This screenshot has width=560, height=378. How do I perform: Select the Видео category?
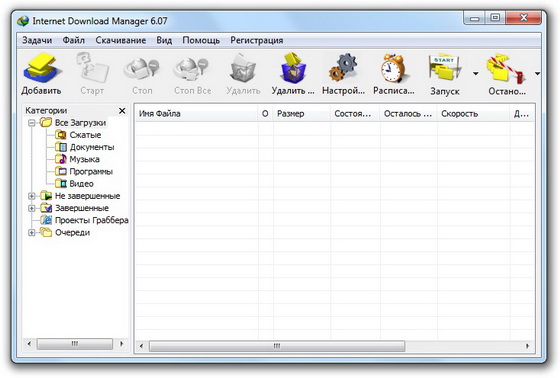[81, 184]
